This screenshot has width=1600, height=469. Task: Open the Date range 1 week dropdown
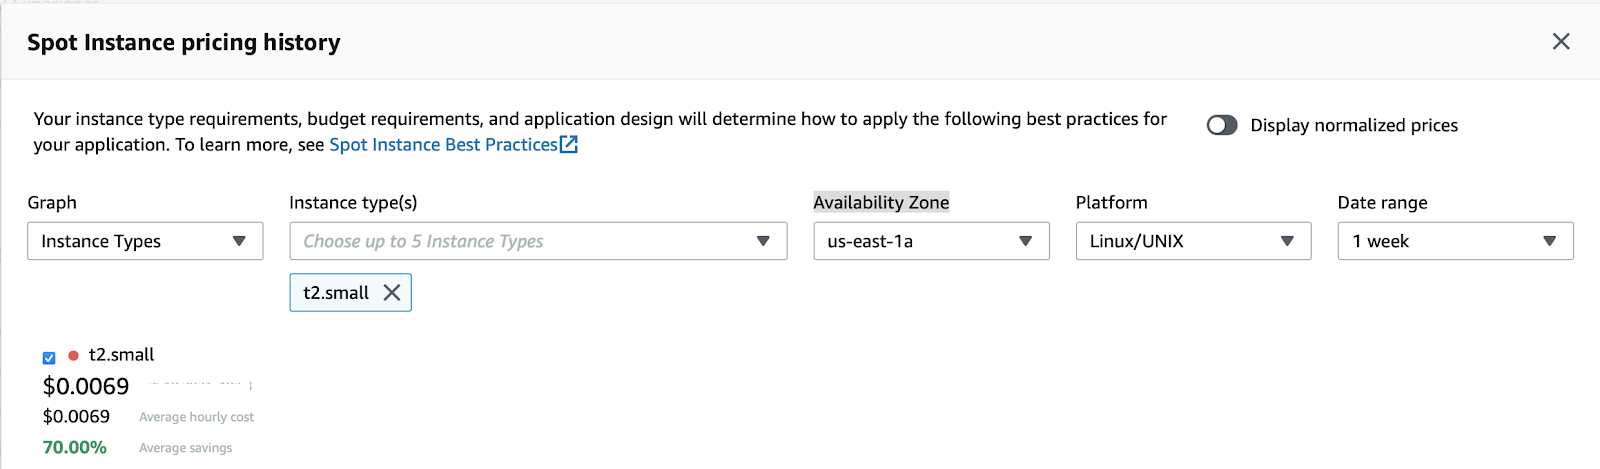point(1440,241)
